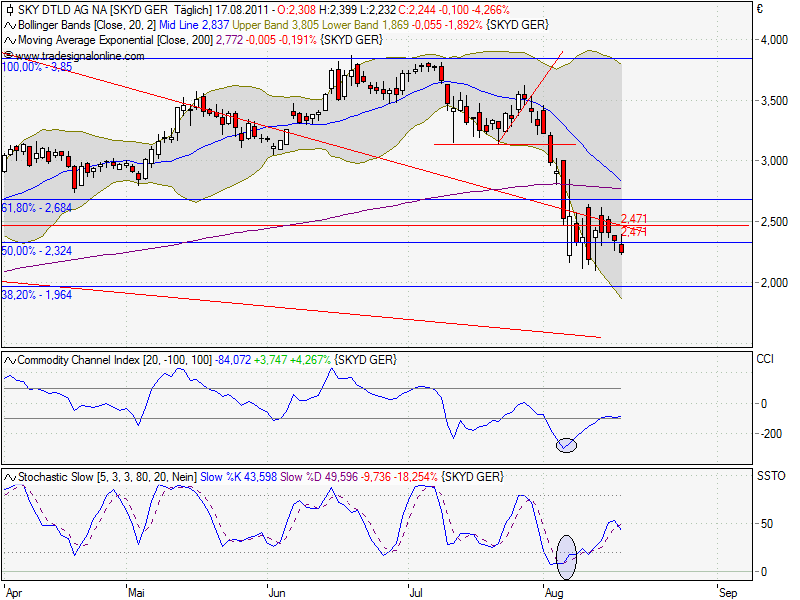Select the Stochastic Slow [5, 3, 3, 80, 20, Nein] label
The height and width of the screenshot is (600, 800).
pyautogui.click(x=107, y=477)
